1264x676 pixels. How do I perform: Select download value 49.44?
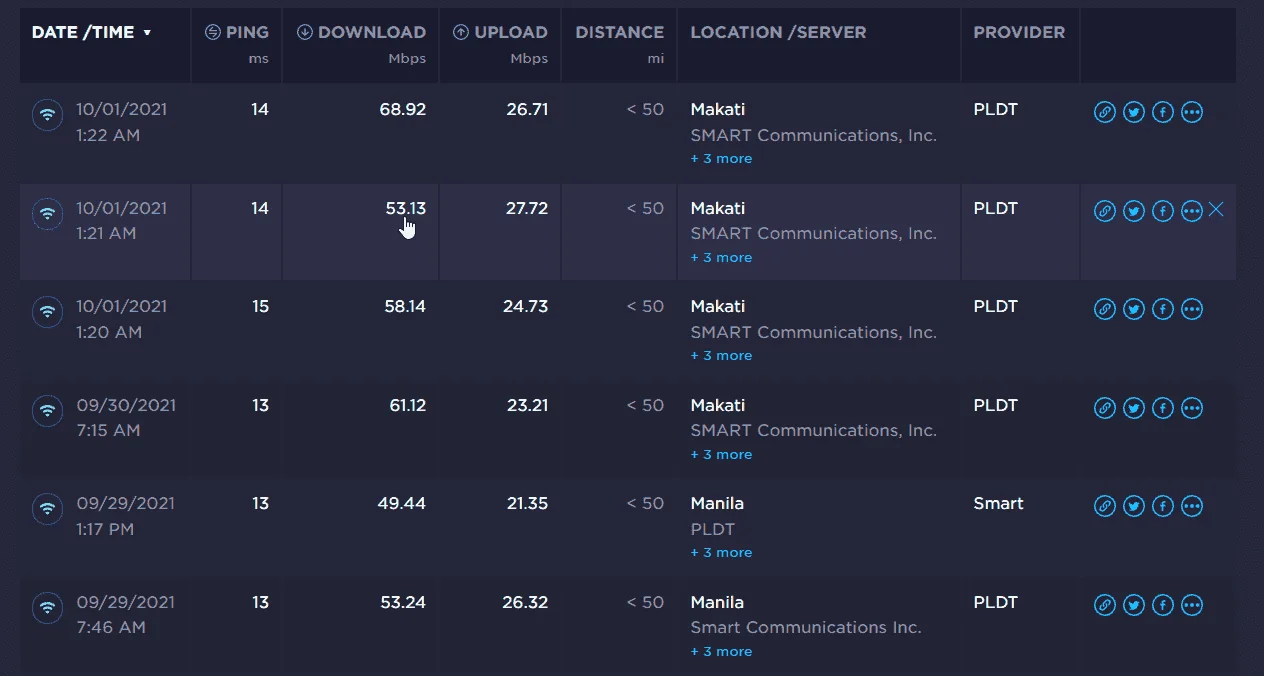pos(402,503)
